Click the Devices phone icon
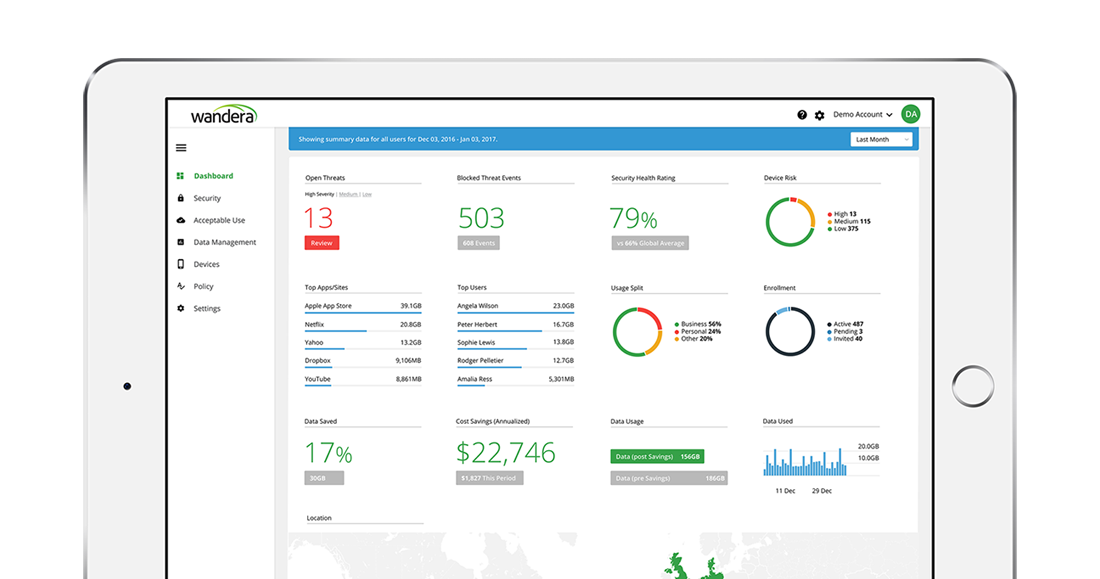Viewport: 1100px width, 579px height. click(x=180, y=264)
